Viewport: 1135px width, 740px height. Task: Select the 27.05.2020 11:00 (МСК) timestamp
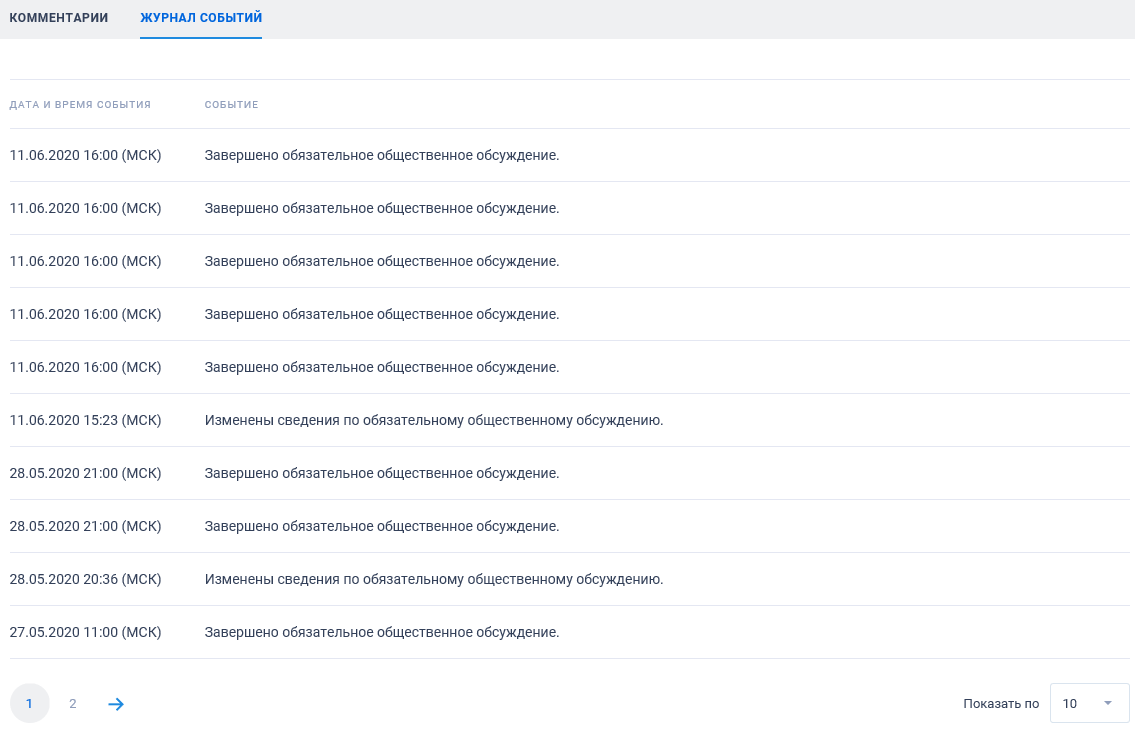click(85, 632)
